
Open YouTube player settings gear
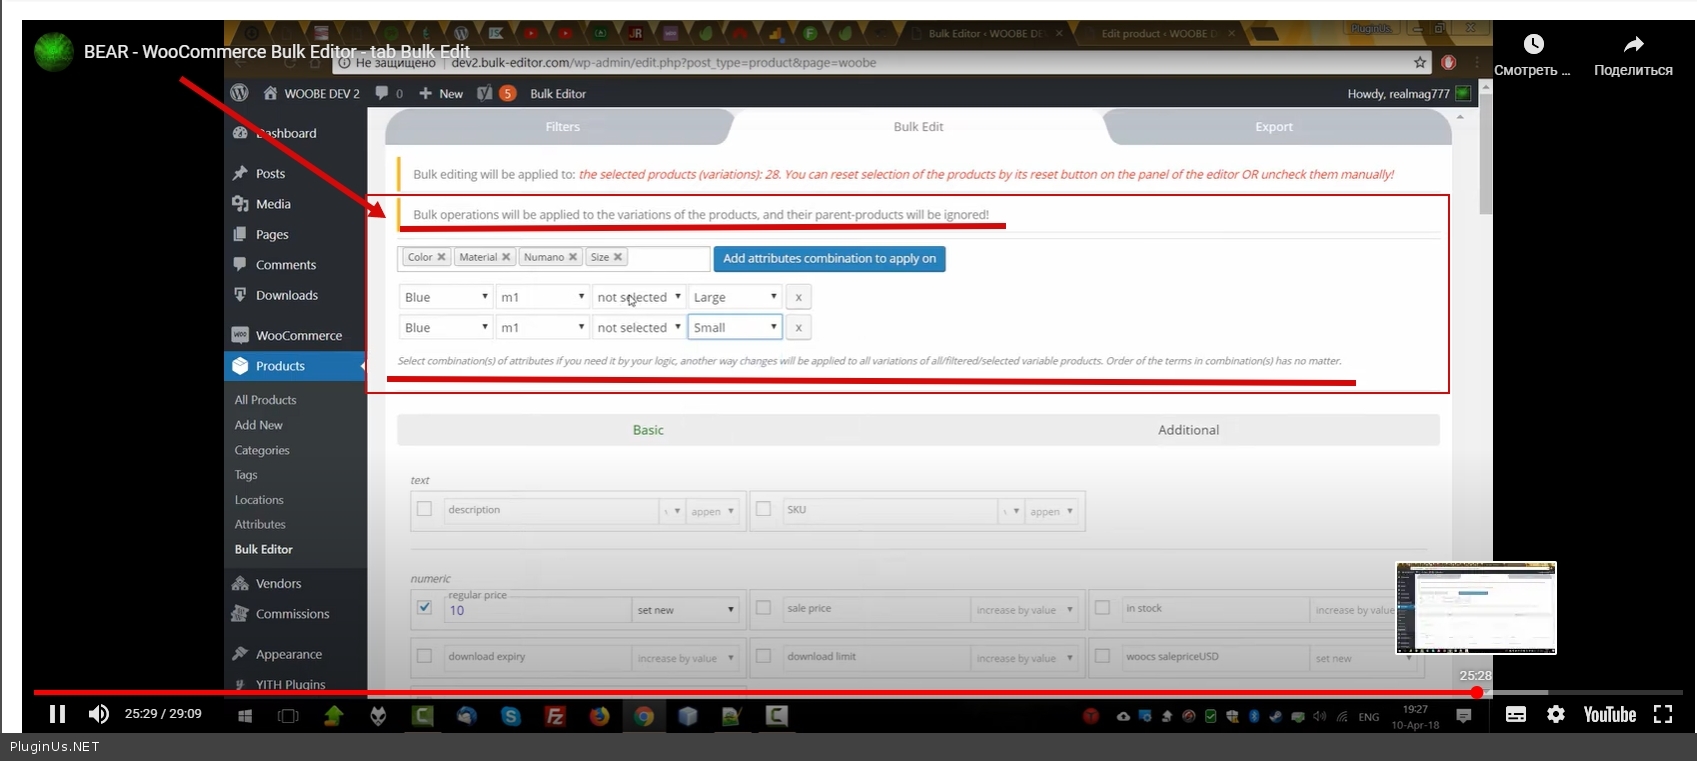[1556, 714]
